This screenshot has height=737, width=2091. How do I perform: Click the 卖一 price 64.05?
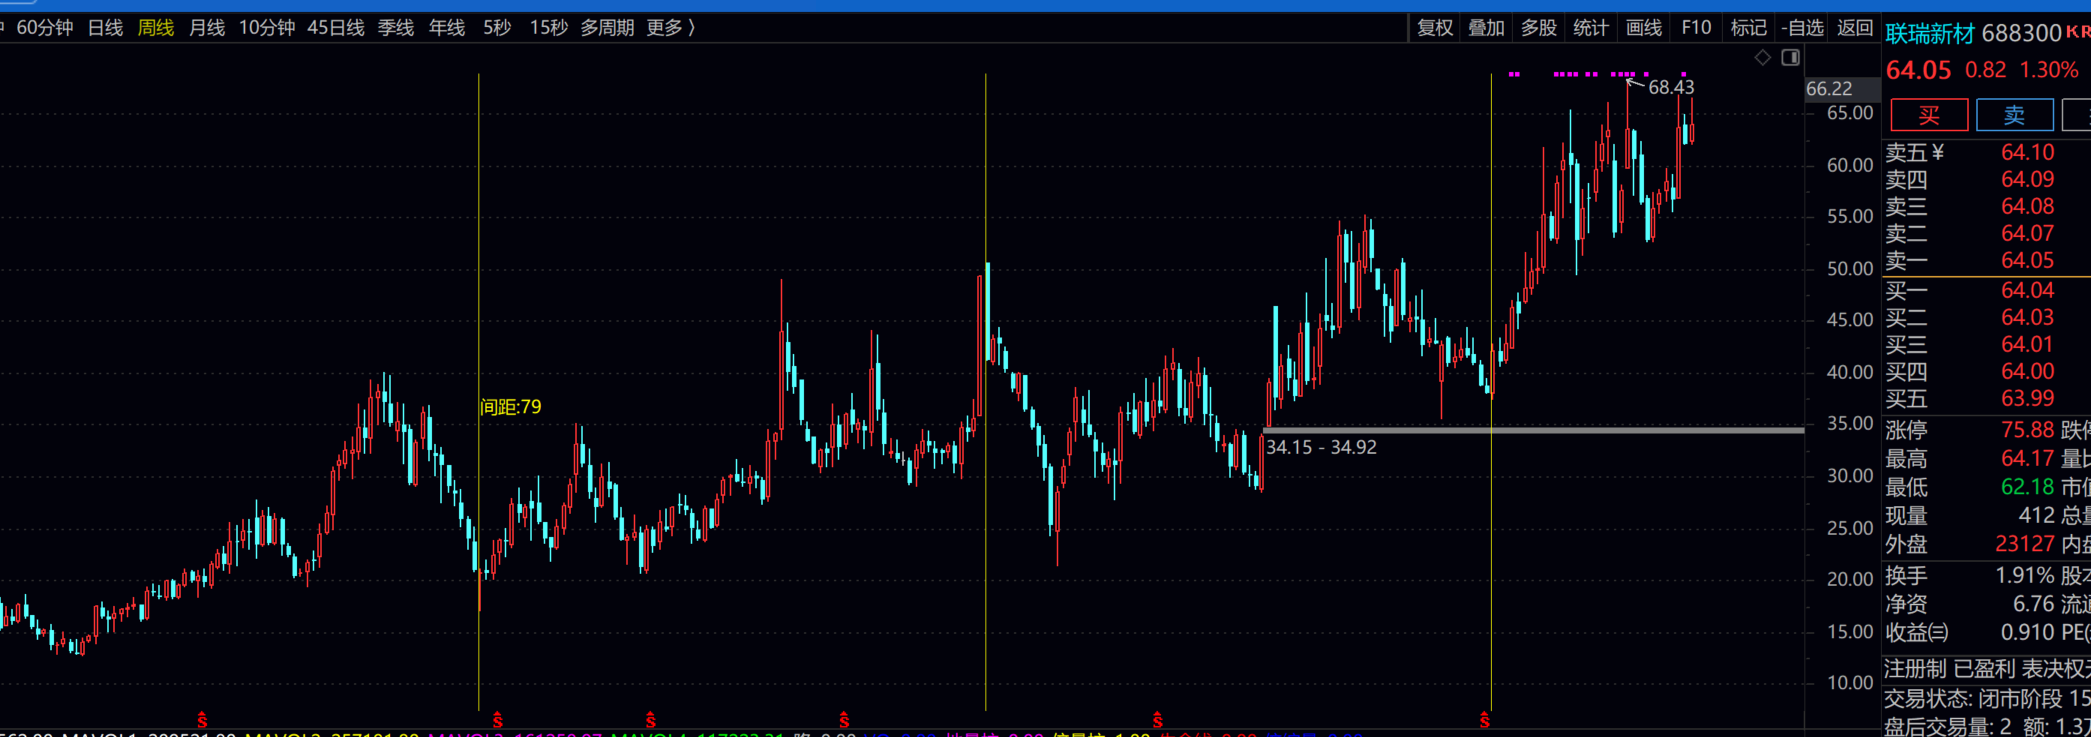coord(2027,261)
